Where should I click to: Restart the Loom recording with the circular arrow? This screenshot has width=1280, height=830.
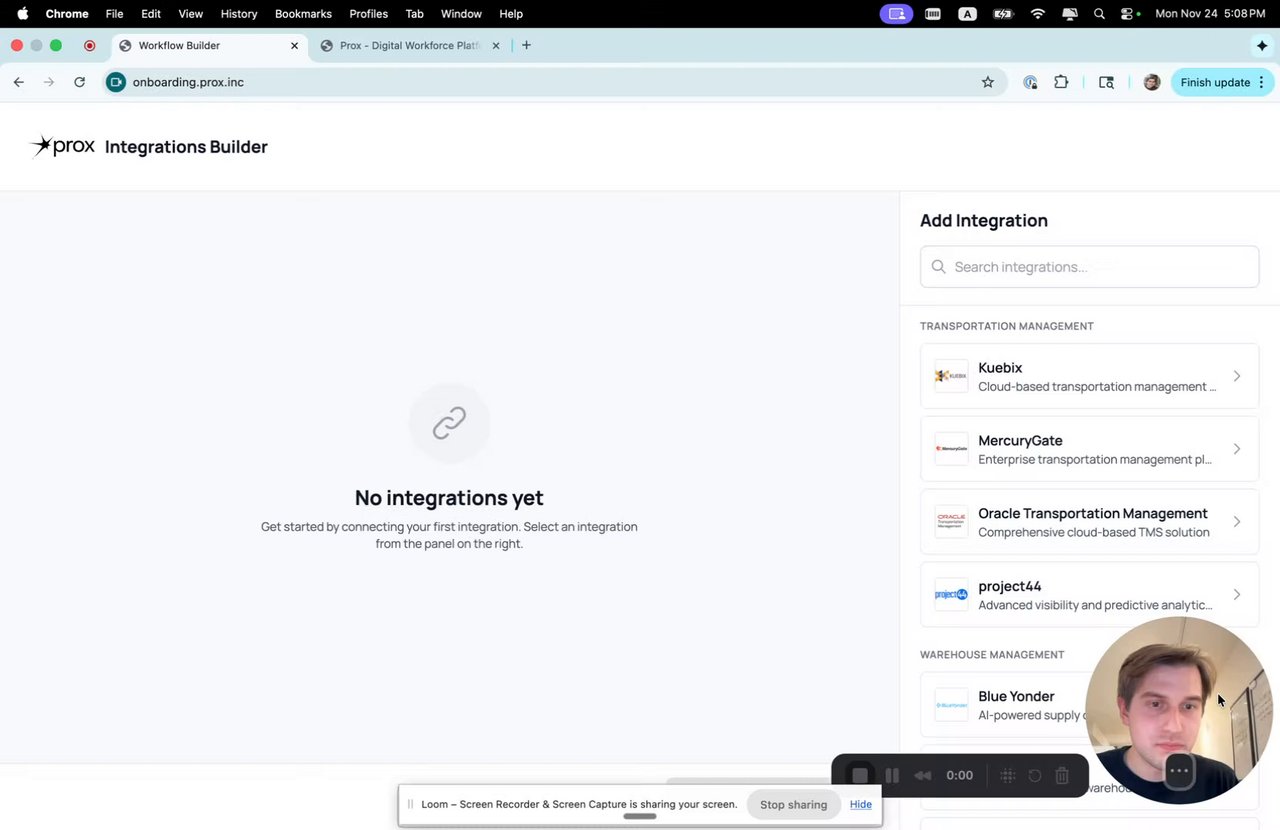1035,775
